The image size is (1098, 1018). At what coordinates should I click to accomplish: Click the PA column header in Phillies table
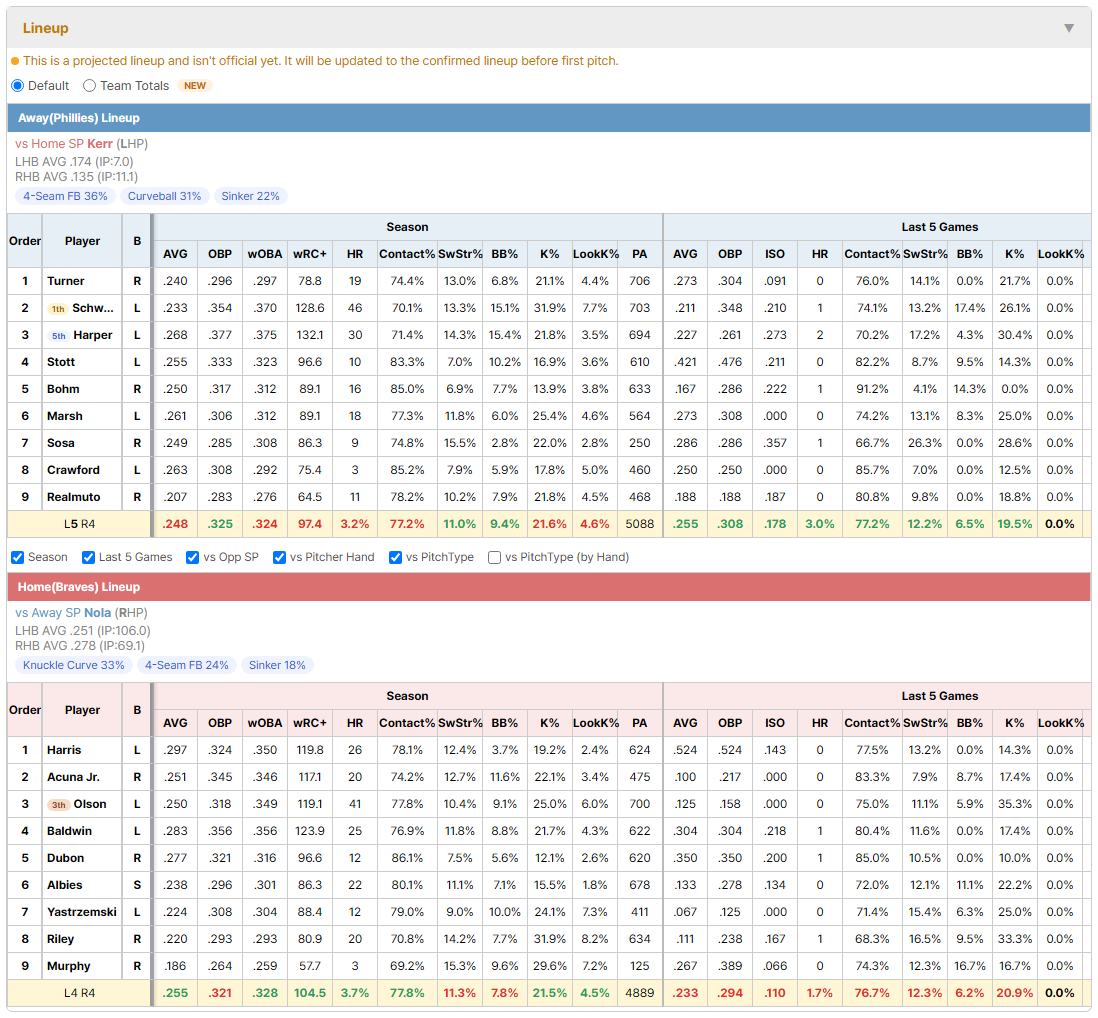pyautogui.click(x=639, y=254)
